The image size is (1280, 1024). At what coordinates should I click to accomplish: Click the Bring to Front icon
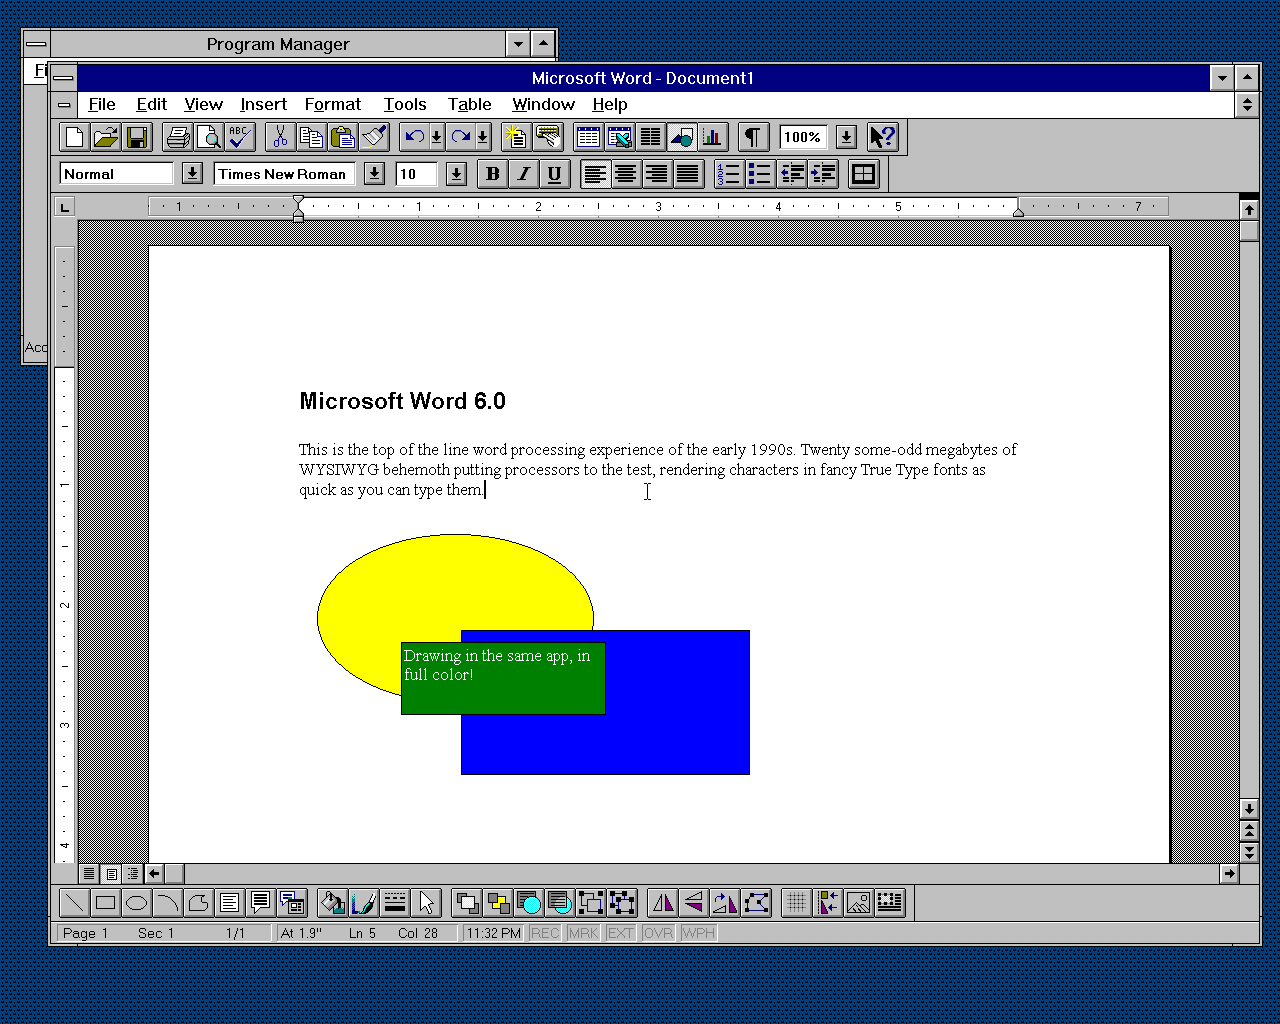point(466,903)
